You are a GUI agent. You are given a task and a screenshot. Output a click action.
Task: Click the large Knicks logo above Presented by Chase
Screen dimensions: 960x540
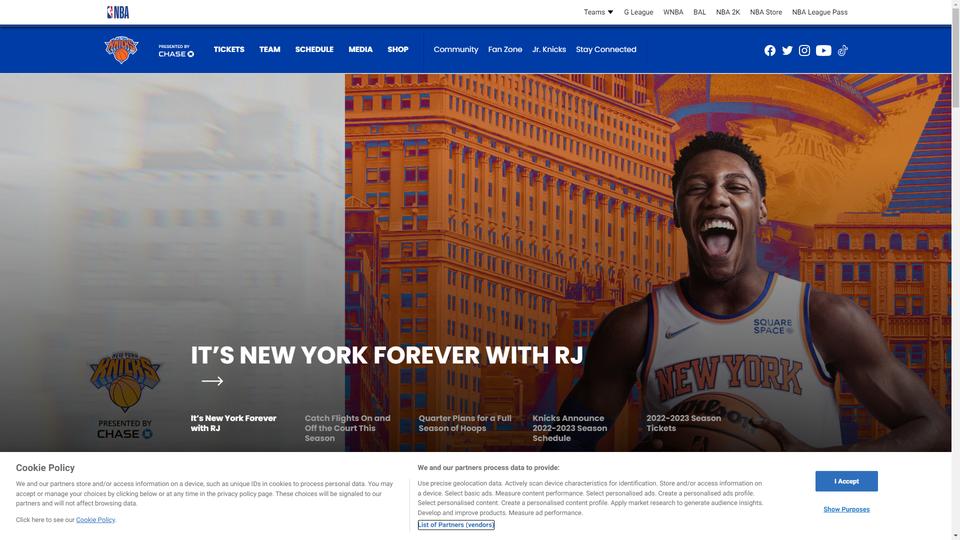pos(125,380)
